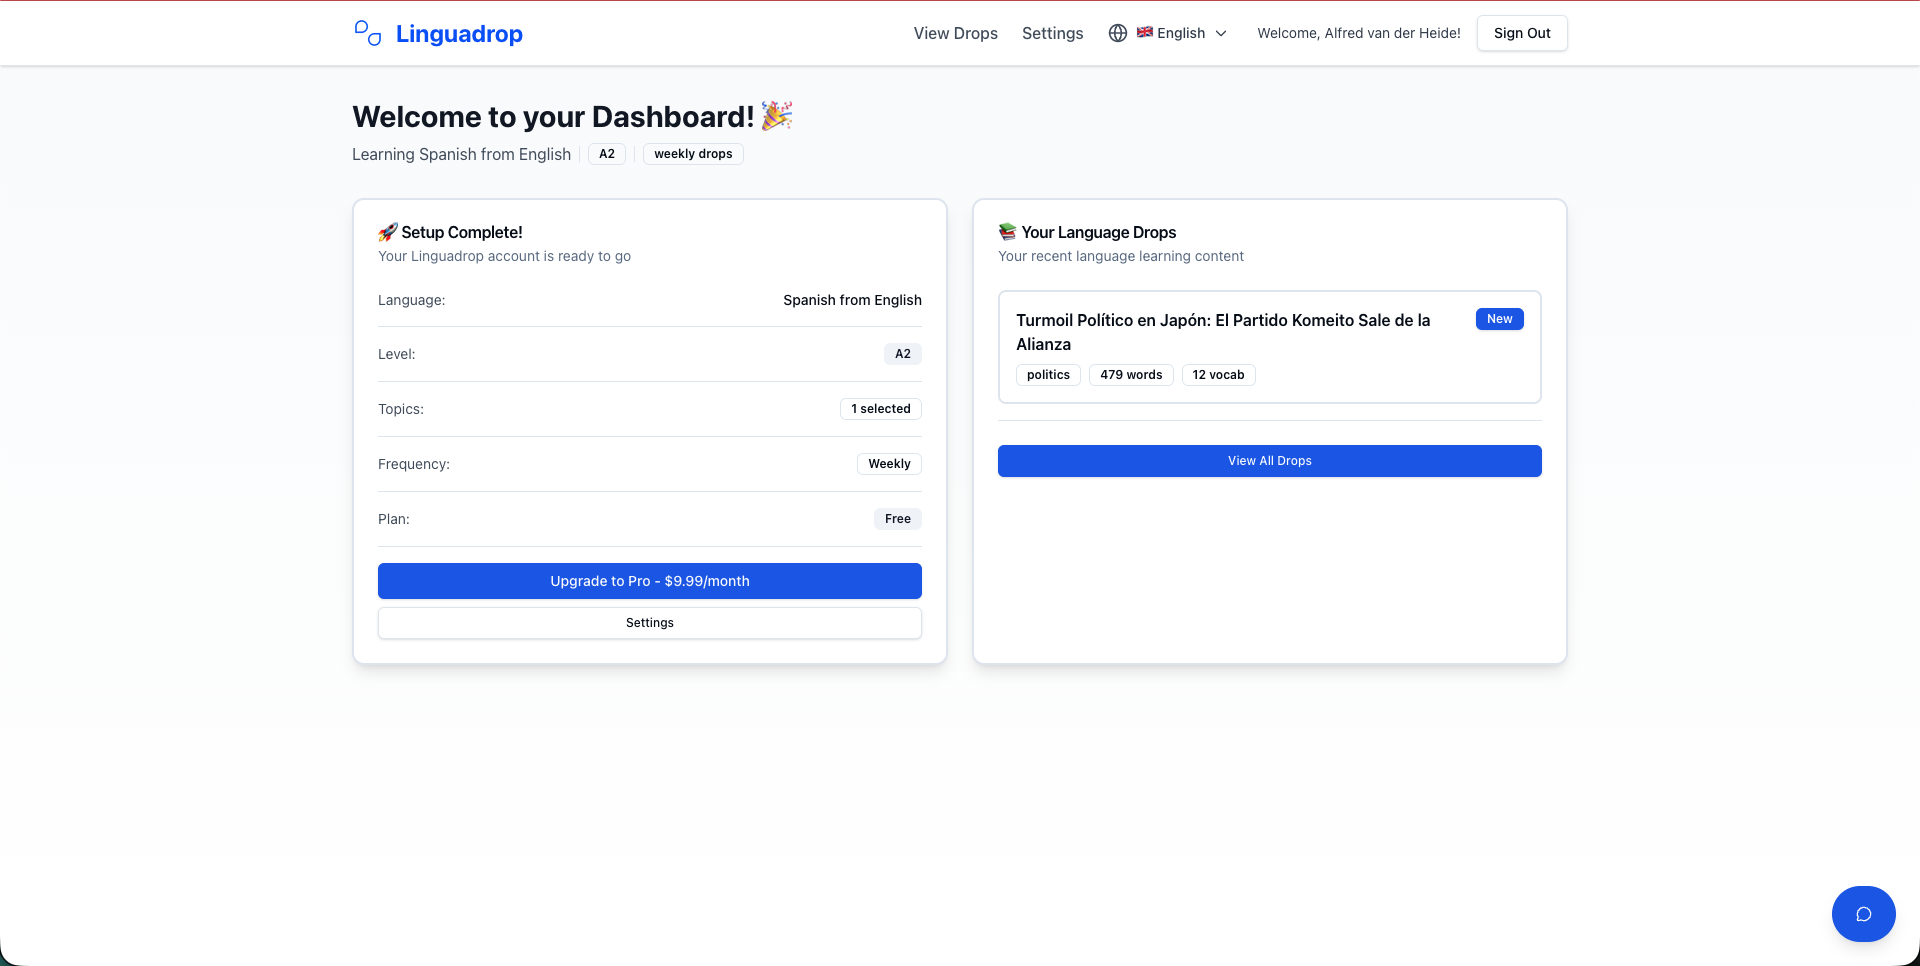
Task: Open Settings from the top navigation
Action: [1052, 33]
